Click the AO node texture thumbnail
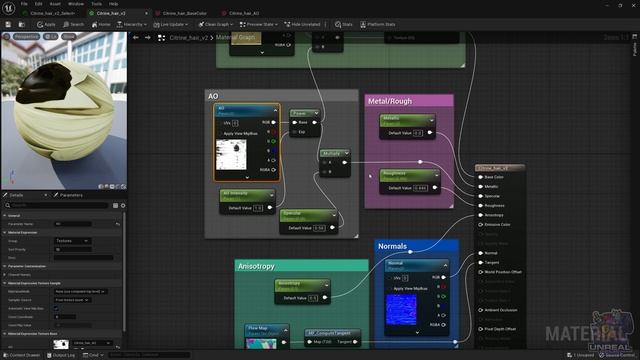The height and width of the screenshot is (360, 640). [231, 155]
